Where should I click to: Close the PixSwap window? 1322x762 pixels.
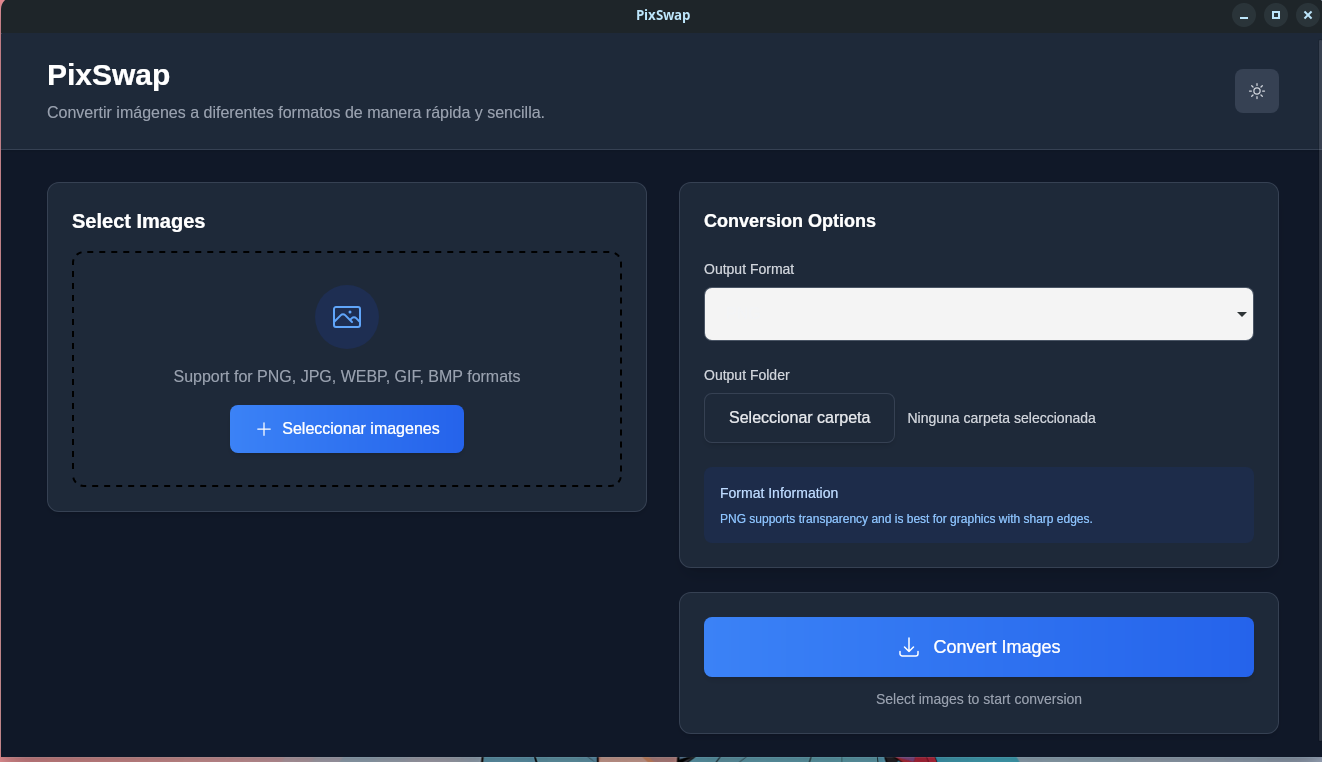click(1308, 15)
